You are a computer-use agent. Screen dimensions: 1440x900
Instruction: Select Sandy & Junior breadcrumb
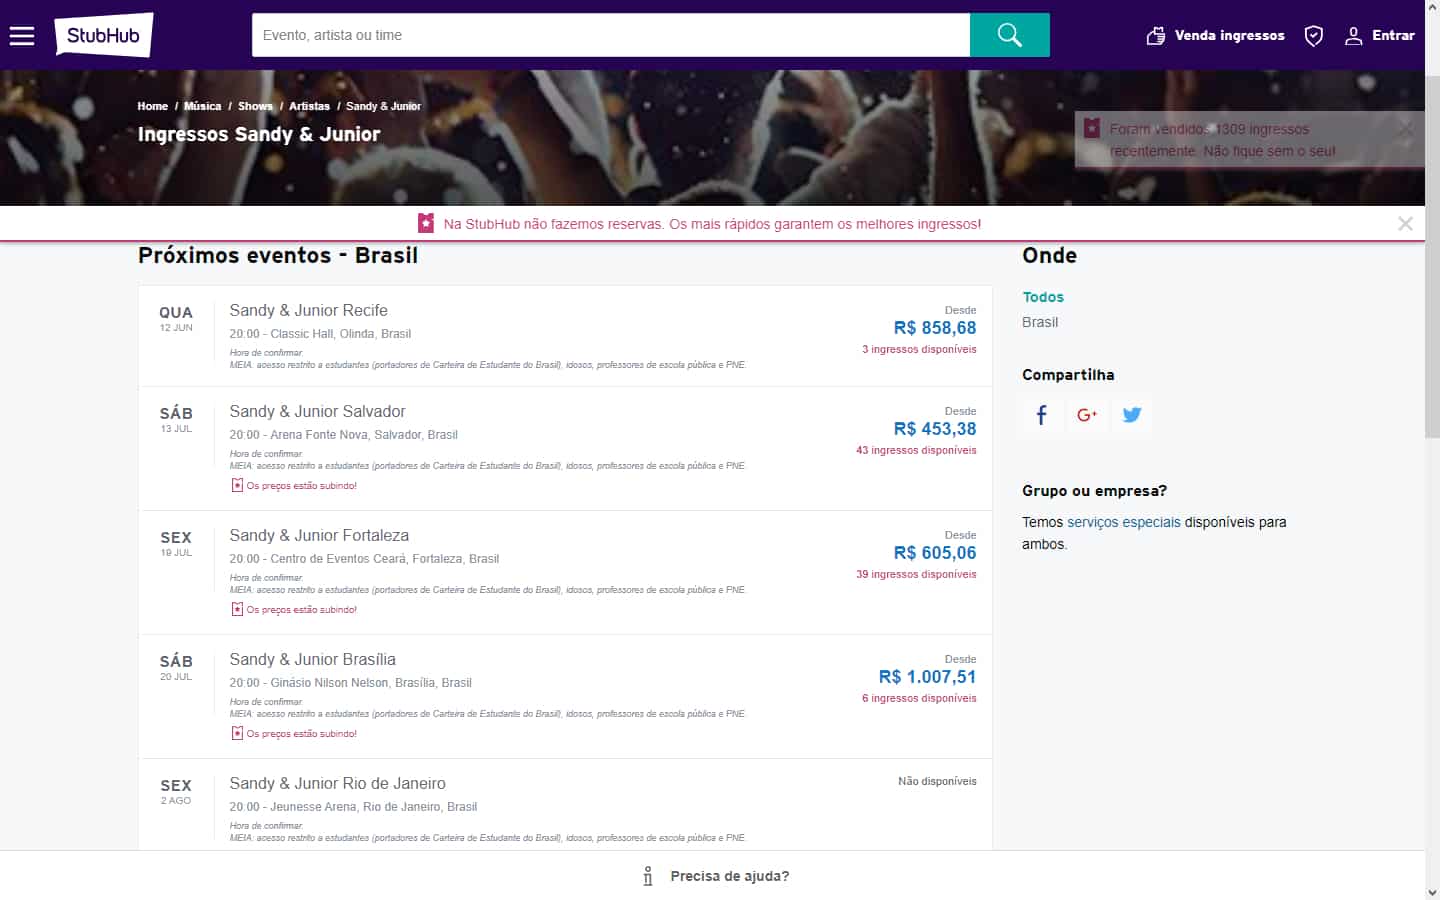point(384,106)
